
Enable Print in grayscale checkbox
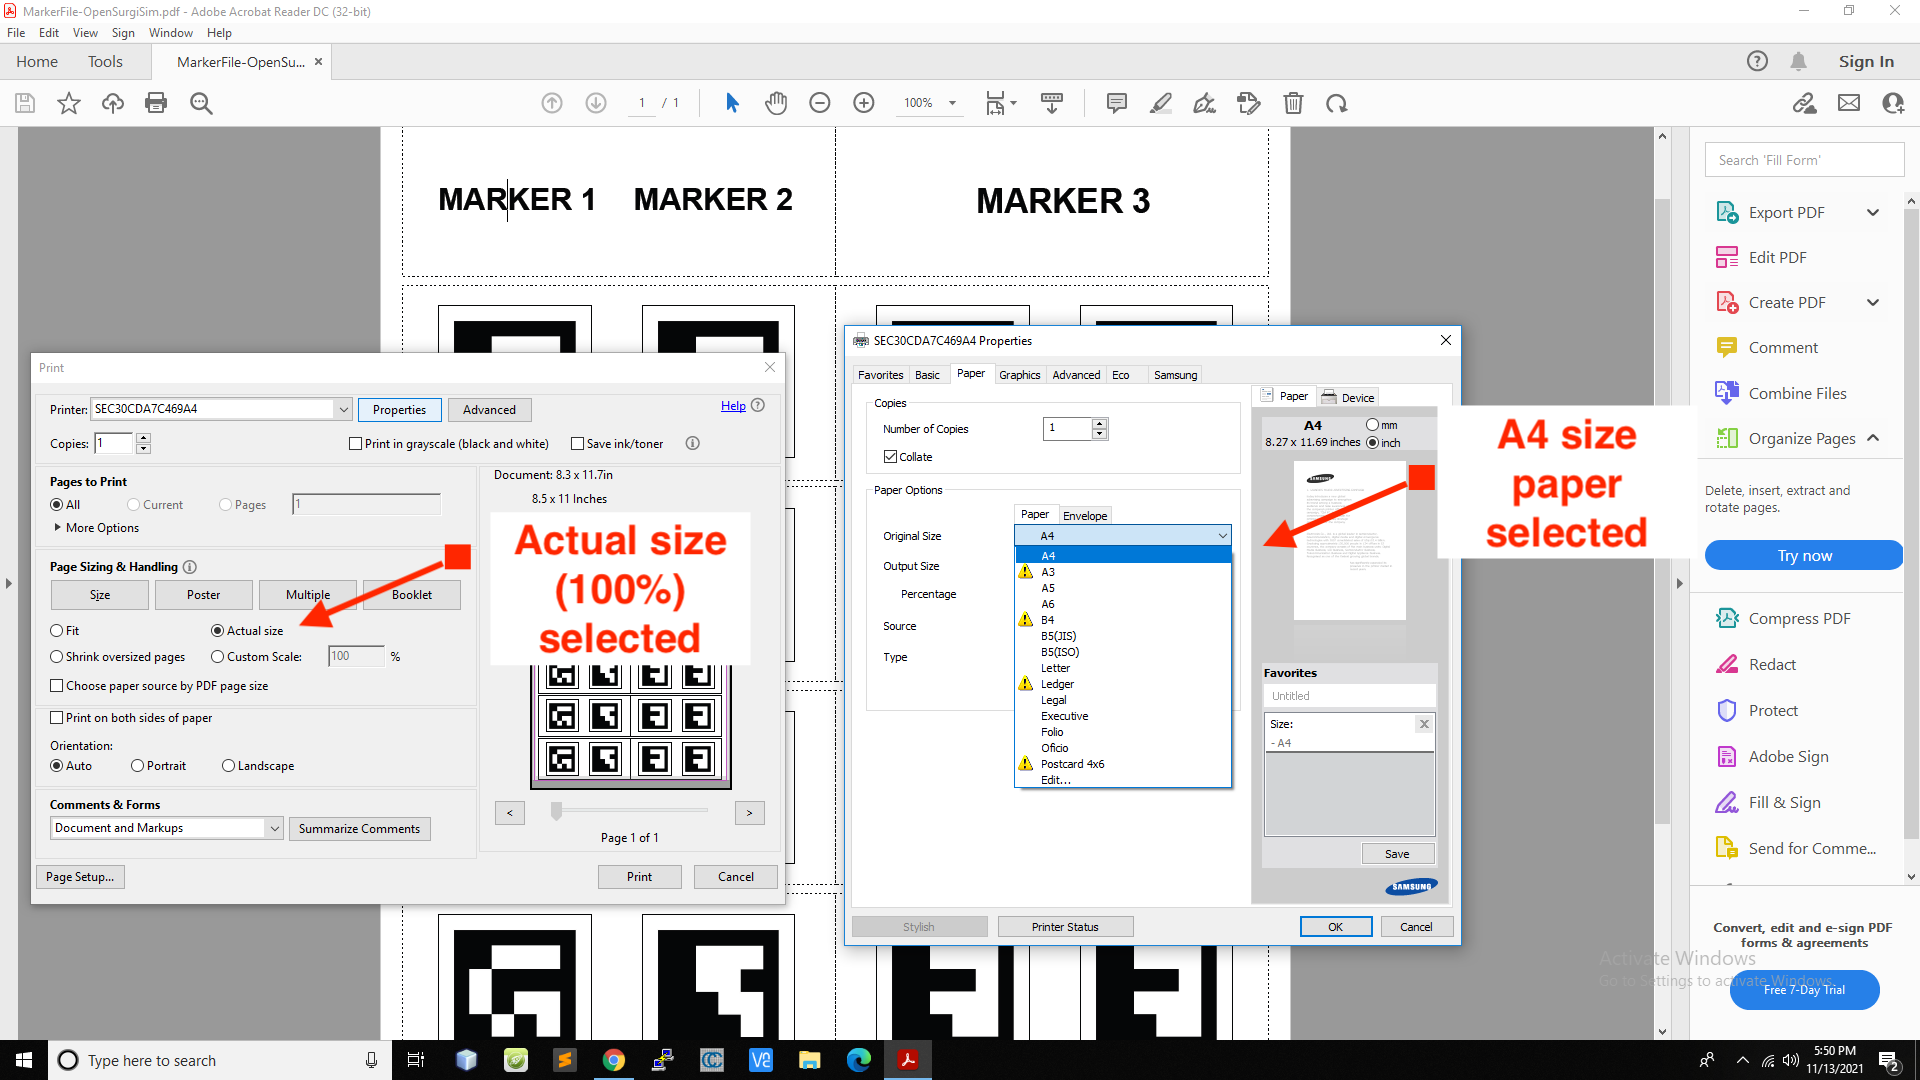pos(355,444)
